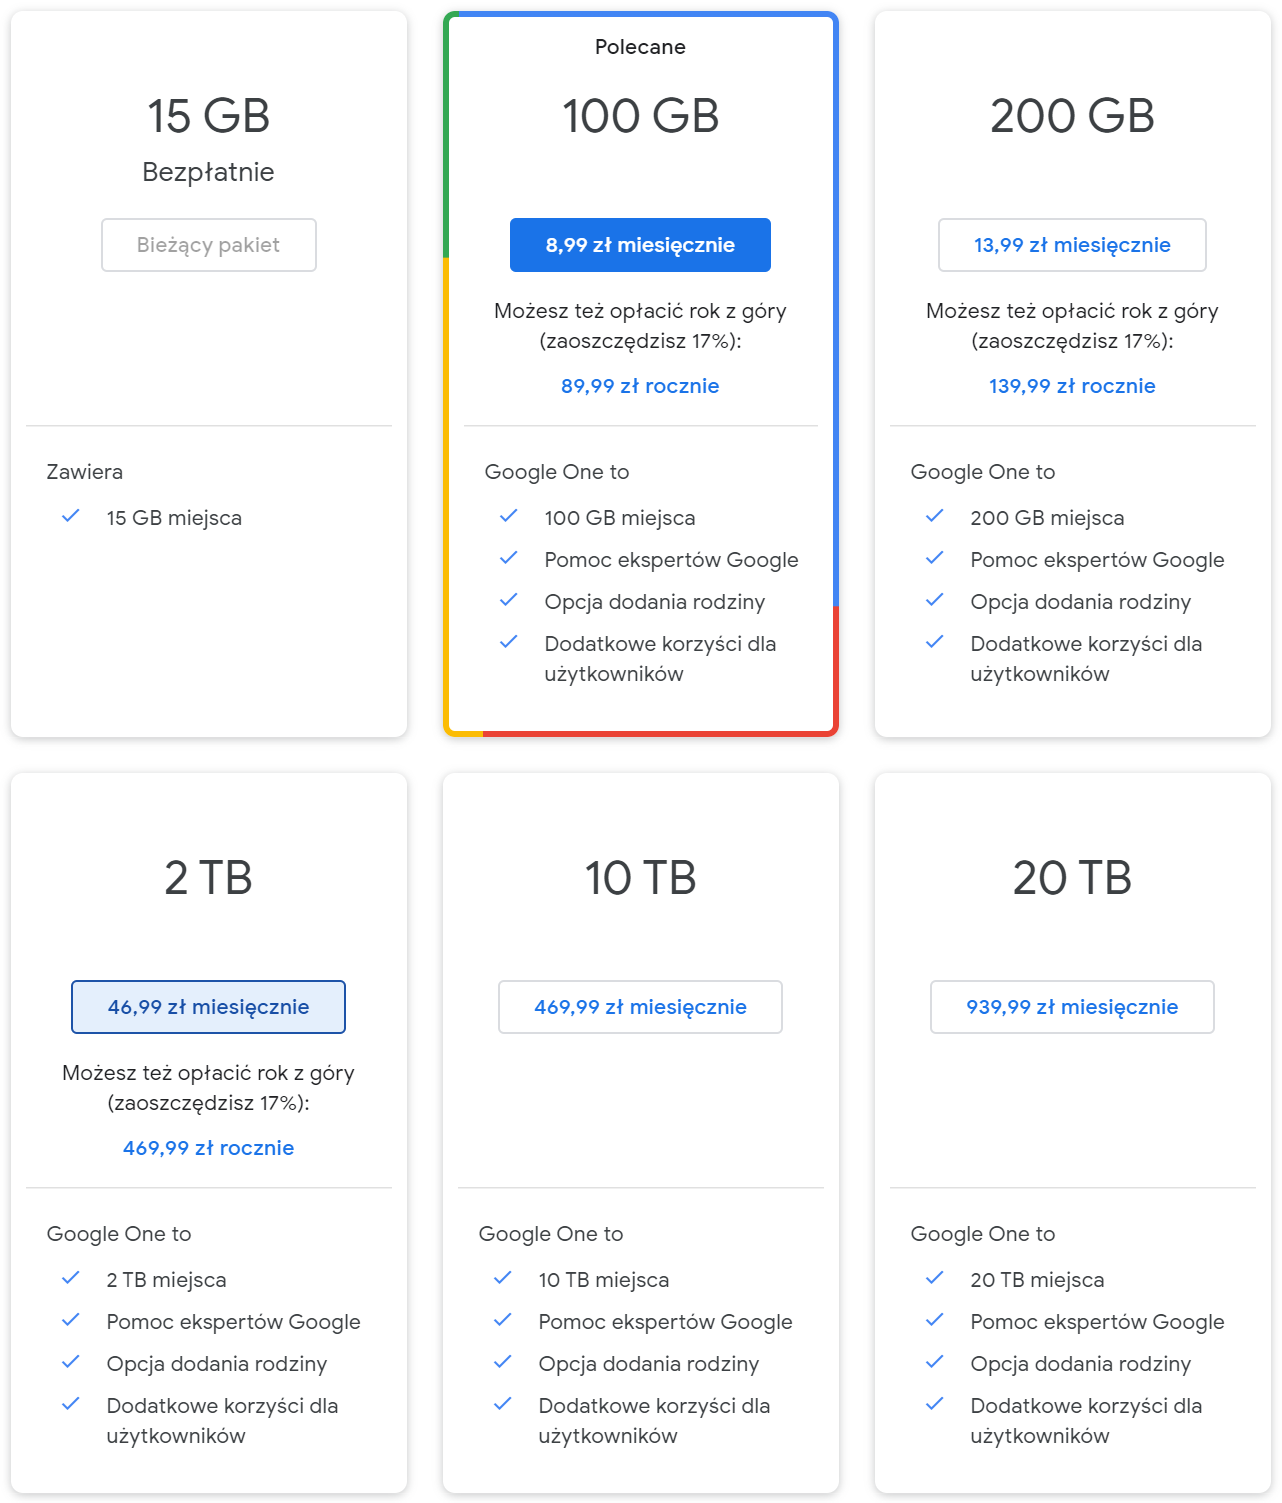The image size is (1282, 1503).
Task: Pick the "46,99 zł miesięcznie" button
Action: point(209,1007)
